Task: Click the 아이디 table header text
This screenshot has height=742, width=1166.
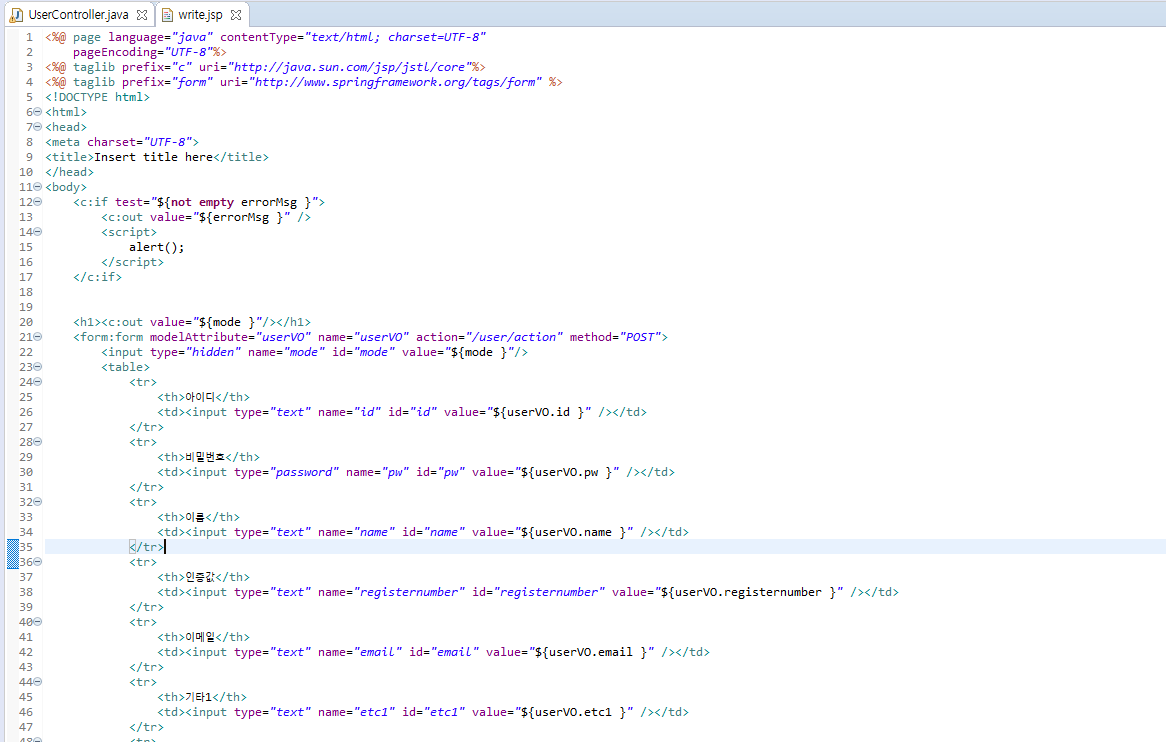Action: [200, 397]
